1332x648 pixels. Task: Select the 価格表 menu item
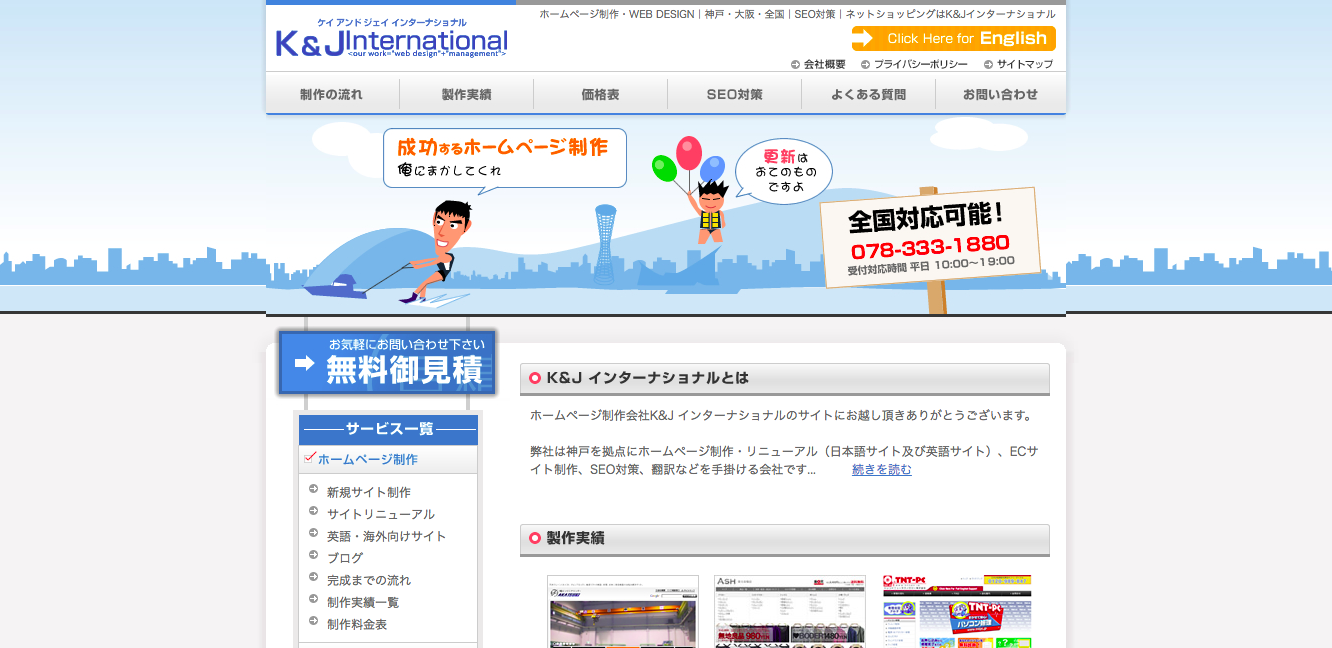600,94
